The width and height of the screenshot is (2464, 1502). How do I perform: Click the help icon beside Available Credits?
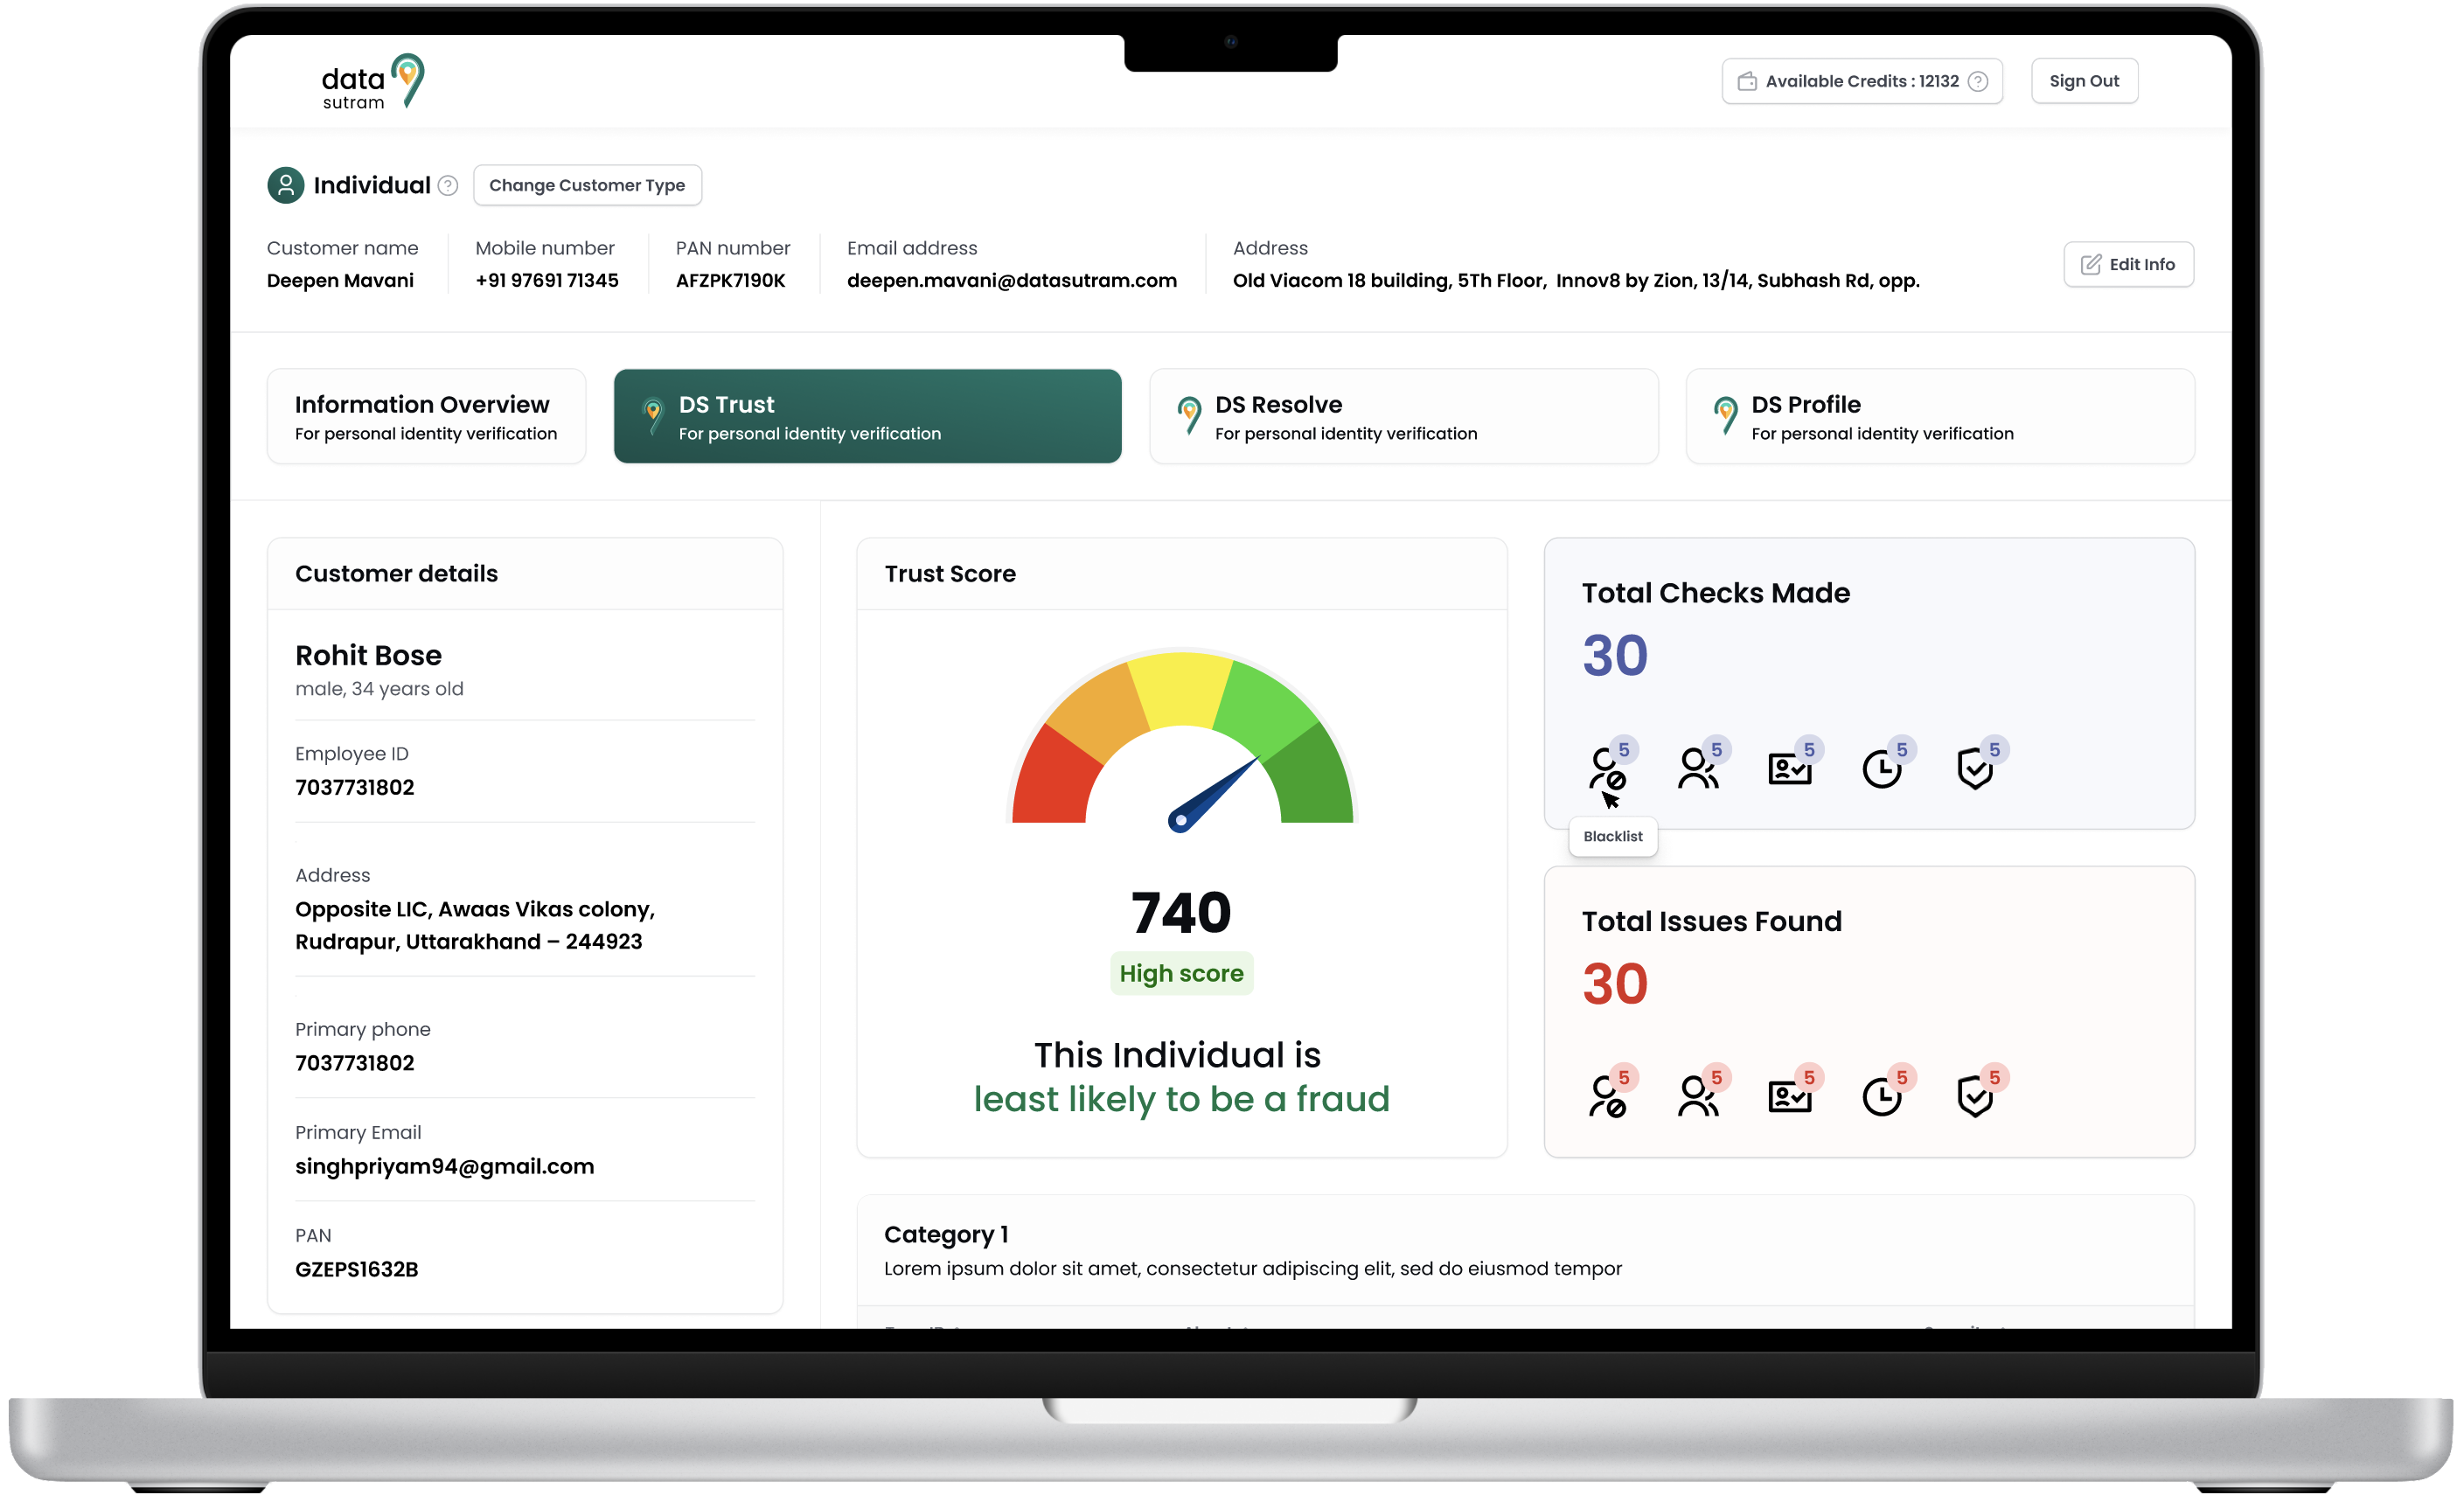1978,82
